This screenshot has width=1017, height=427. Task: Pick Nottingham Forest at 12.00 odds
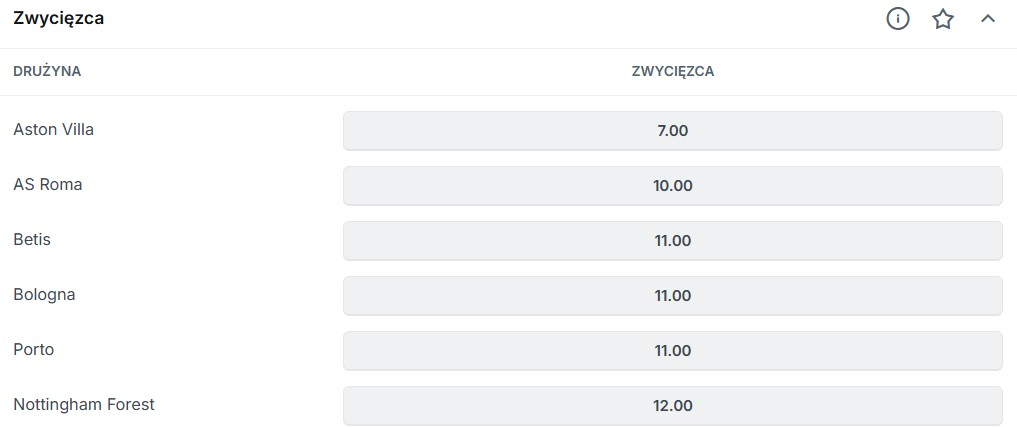[x=672, y=405]
